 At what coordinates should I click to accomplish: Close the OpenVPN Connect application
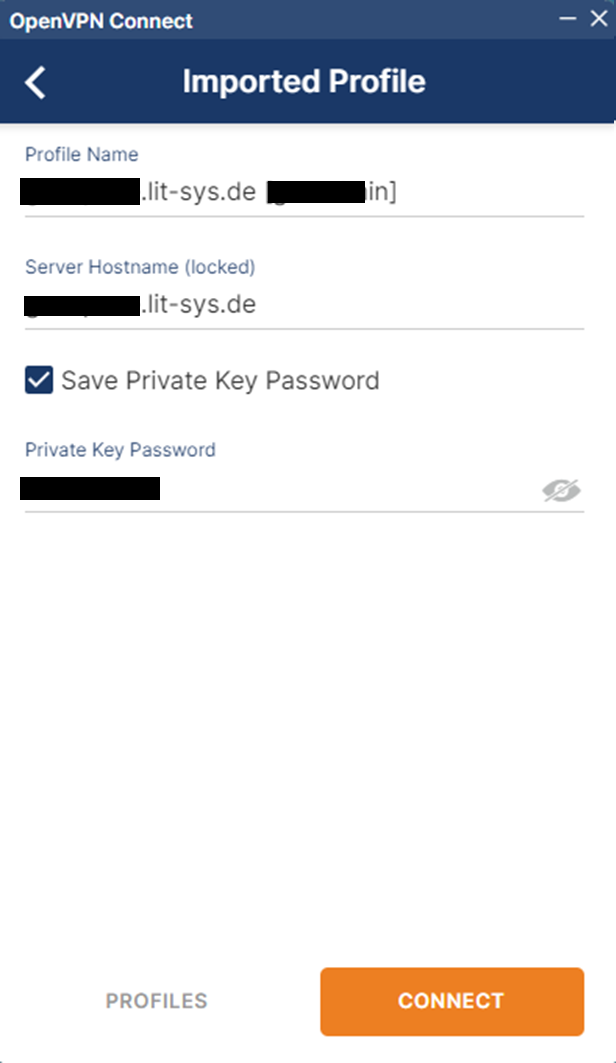(598, 18)
